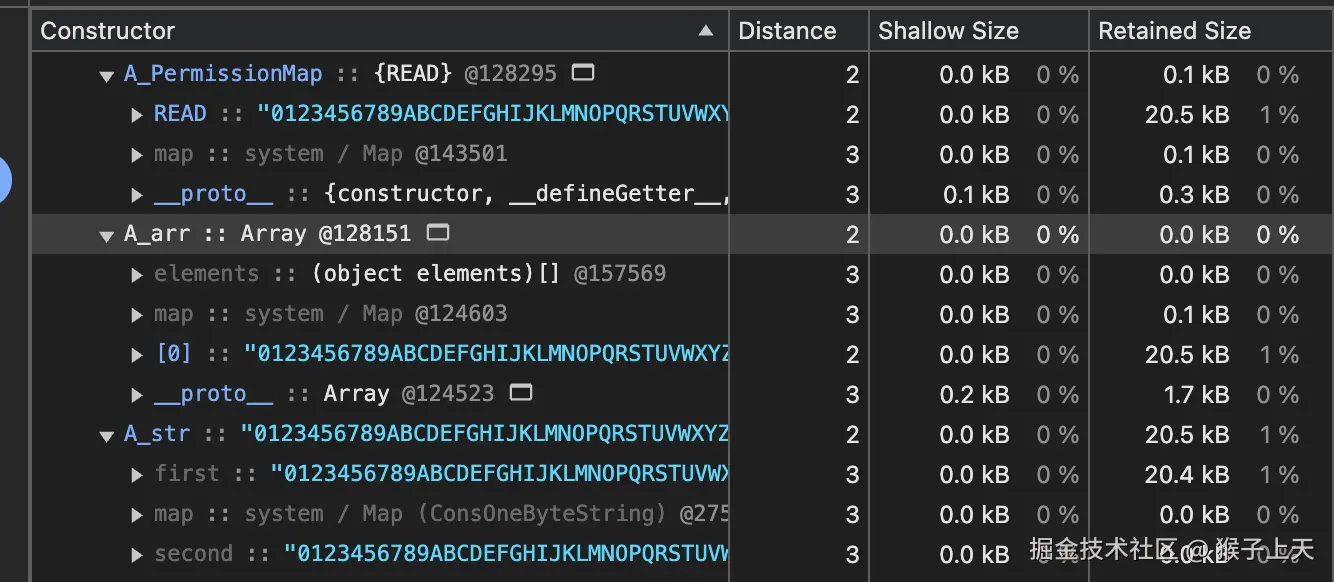Expand the [0] array entry
Viewport: 1334px width, 582px height.
[x=137, y=354]
